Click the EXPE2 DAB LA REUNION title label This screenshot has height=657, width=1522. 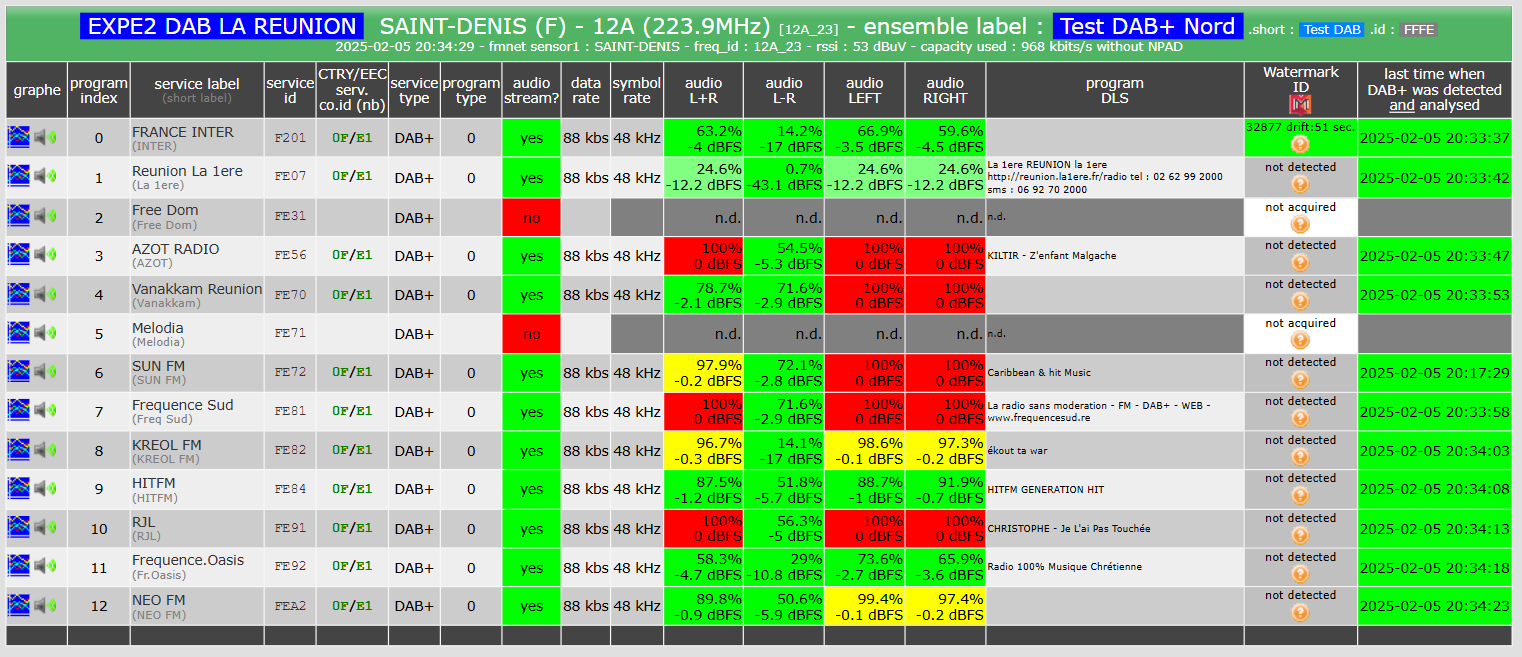tap(222, 27)
